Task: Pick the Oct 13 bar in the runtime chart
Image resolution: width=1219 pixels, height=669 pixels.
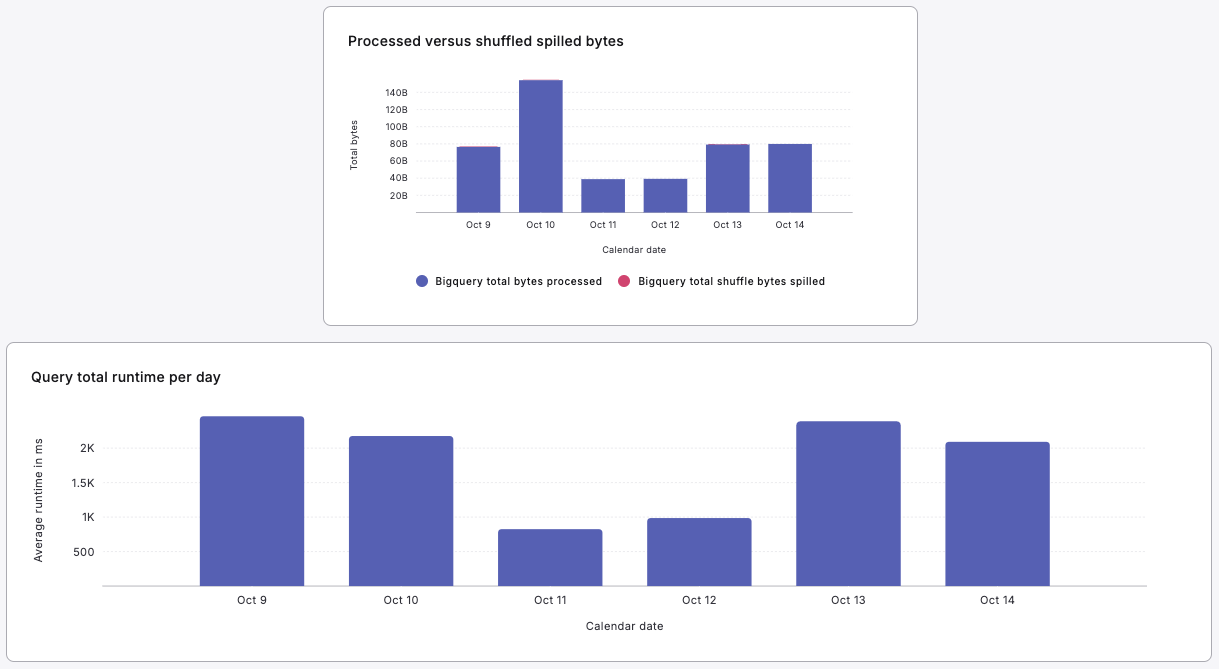Action: point(848,504)
